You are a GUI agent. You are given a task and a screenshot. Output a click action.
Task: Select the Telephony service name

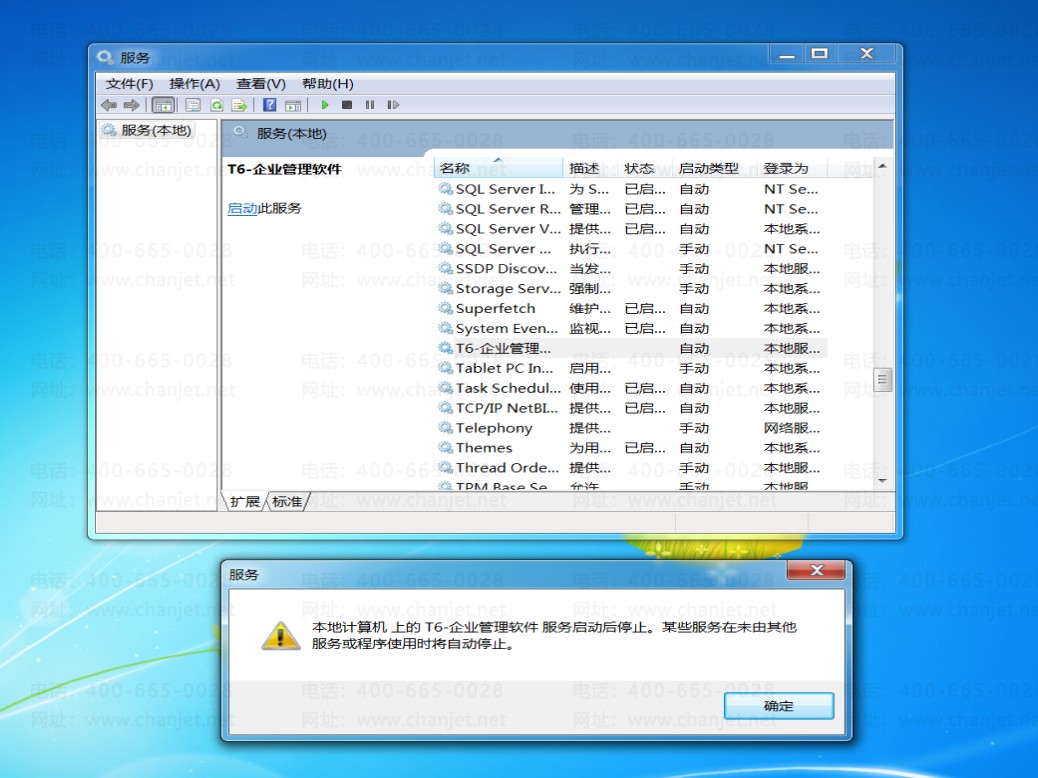click(x=494, y=428)
